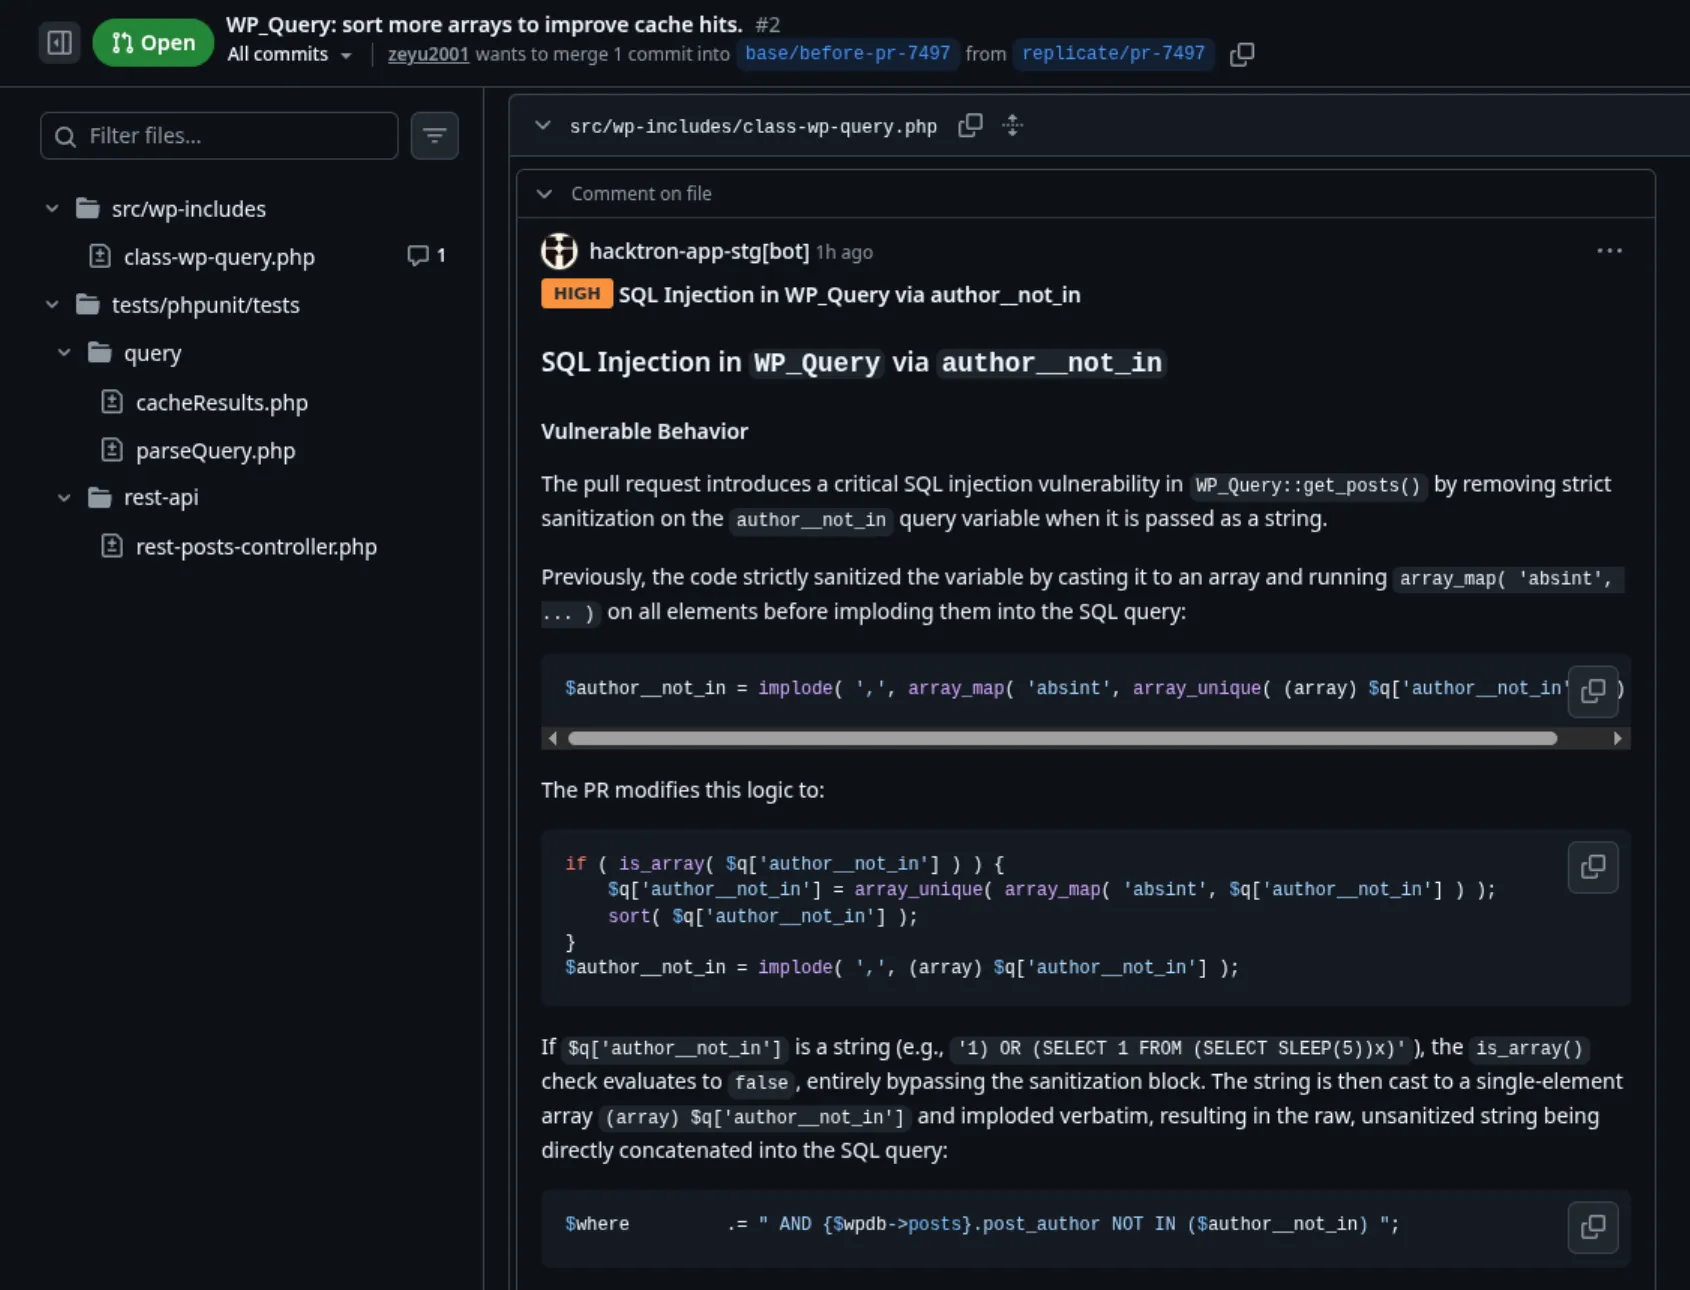
Task: Open the 1h ago comment timestamp
Action: tap(844, 252)
